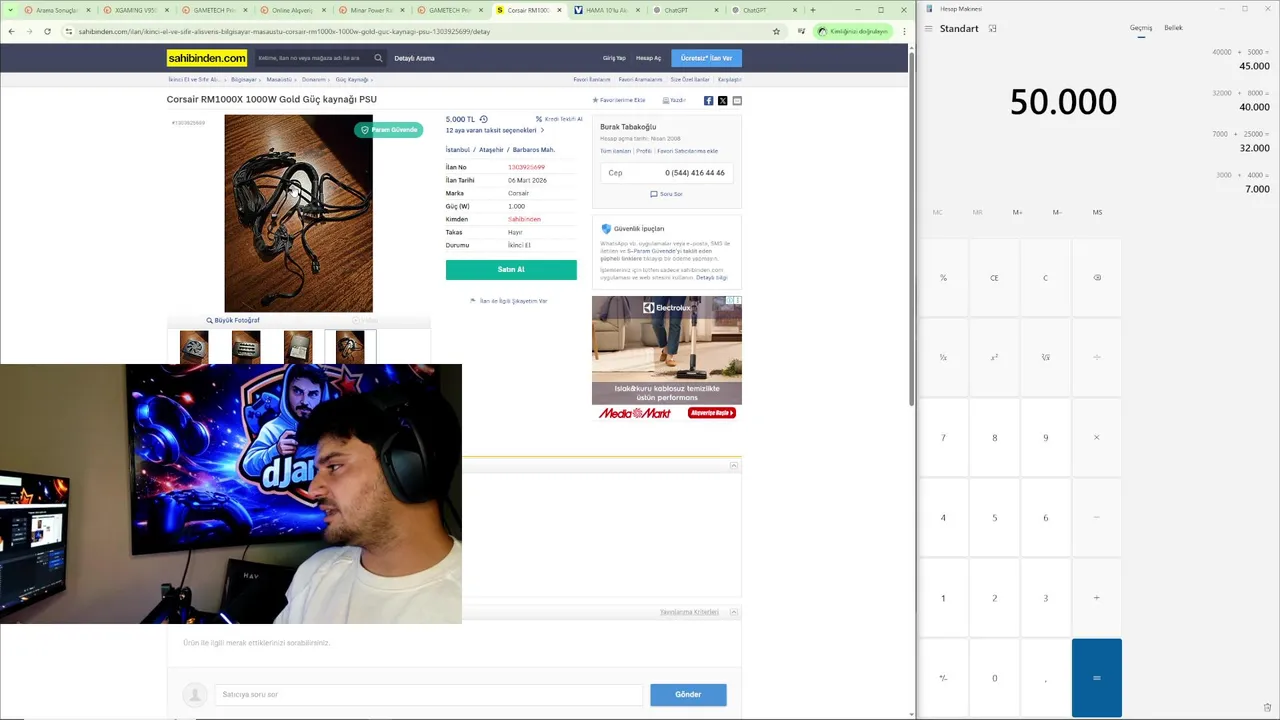The image size is (1280, 720).
Task: Click Giriş Yap login link
Action: (x=614, y=58)
